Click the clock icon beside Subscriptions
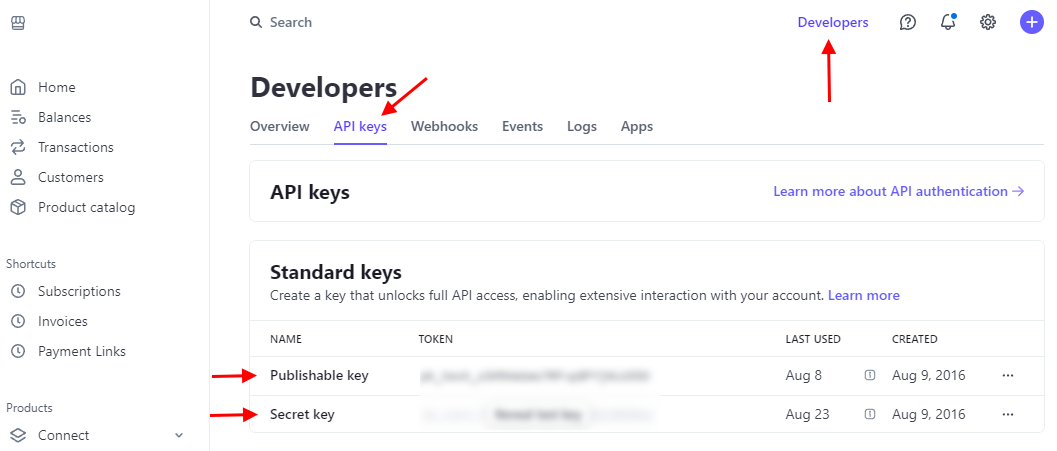 click(x=18, y=291)
